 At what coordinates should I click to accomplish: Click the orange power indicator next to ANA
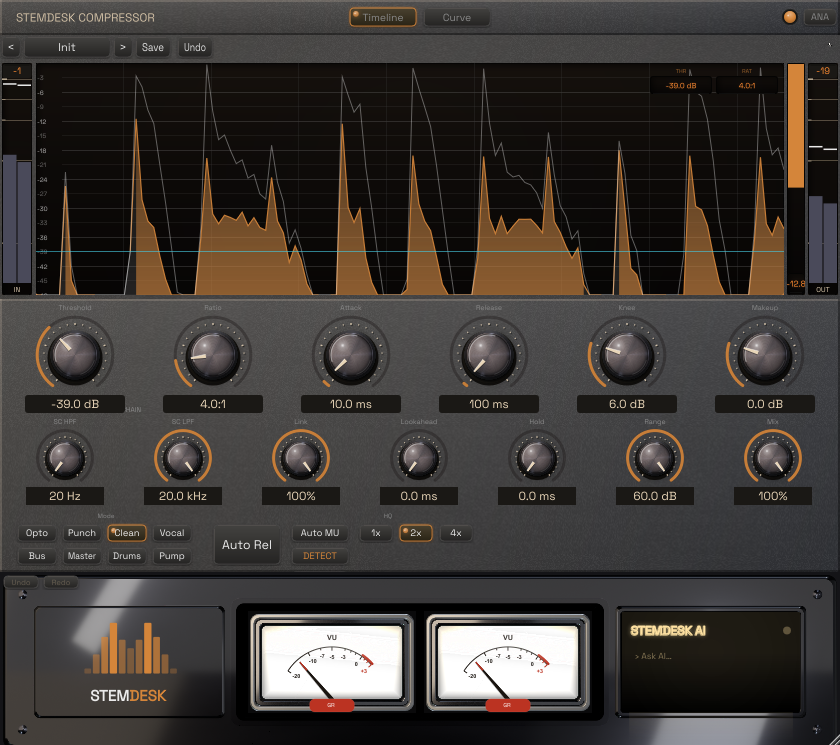[789, 17]
